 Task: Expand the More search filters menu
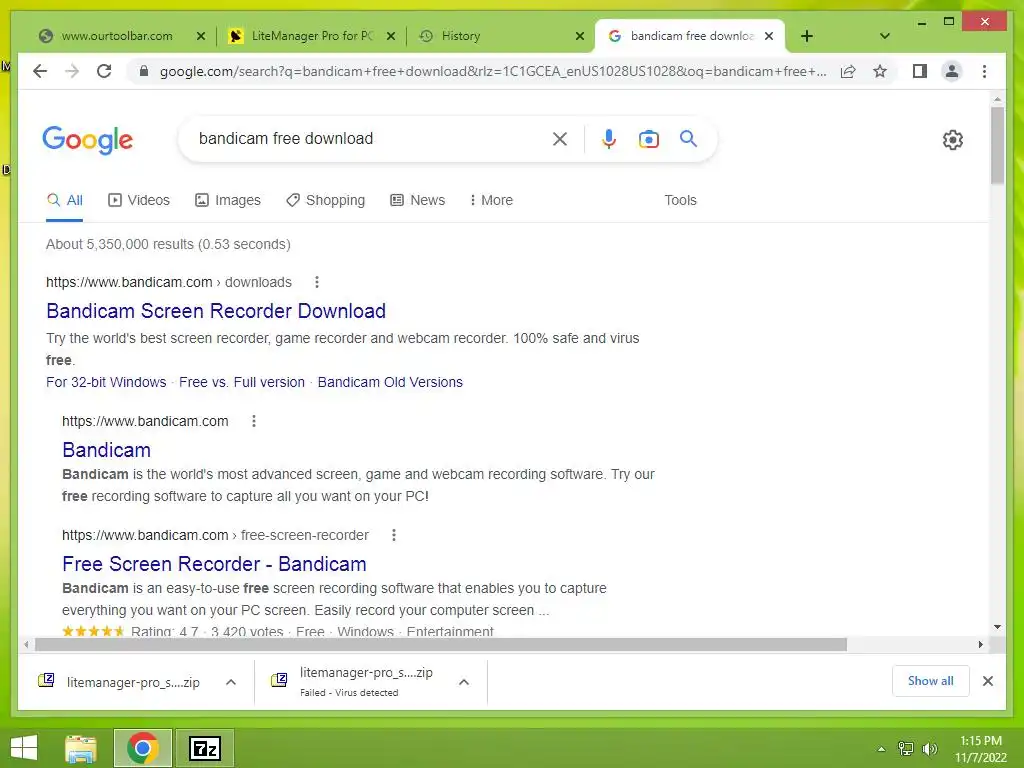click(x=491, y=200)
